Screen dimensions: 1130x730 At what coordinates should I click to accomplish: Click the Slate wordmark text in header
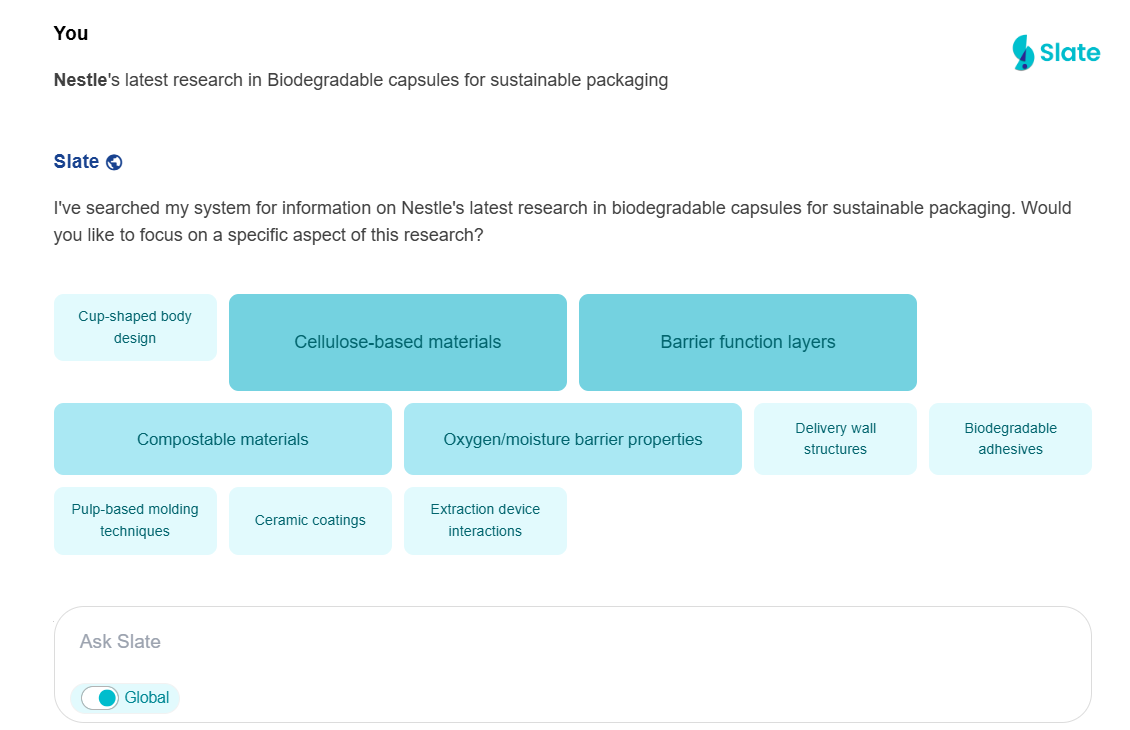[1069, 53]
